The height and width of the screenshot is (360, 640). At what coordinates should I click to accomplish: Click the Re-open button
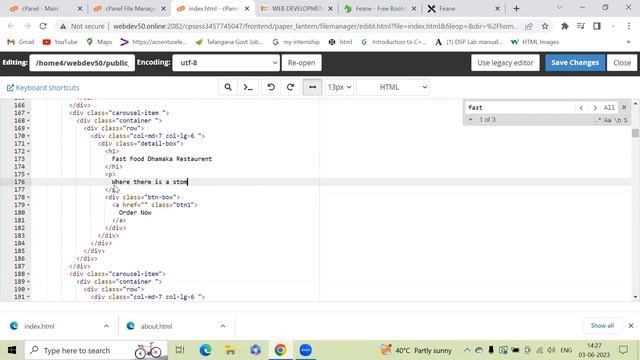pyautogui.click(x=301, y=63)
